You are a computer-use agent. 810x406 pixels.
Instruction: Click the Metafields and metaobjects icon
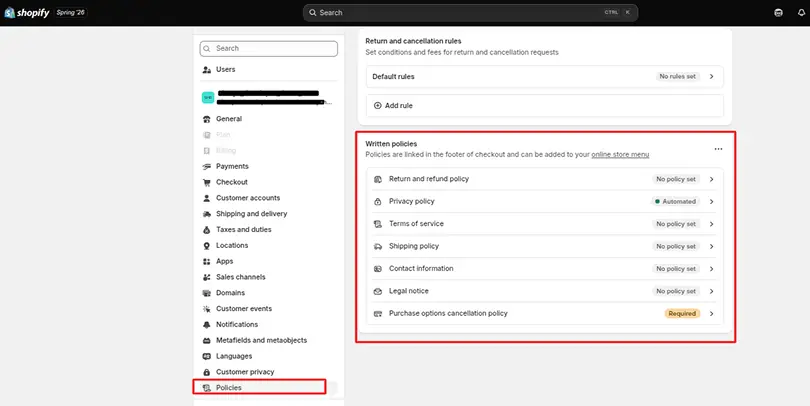[x=207, y=340]
